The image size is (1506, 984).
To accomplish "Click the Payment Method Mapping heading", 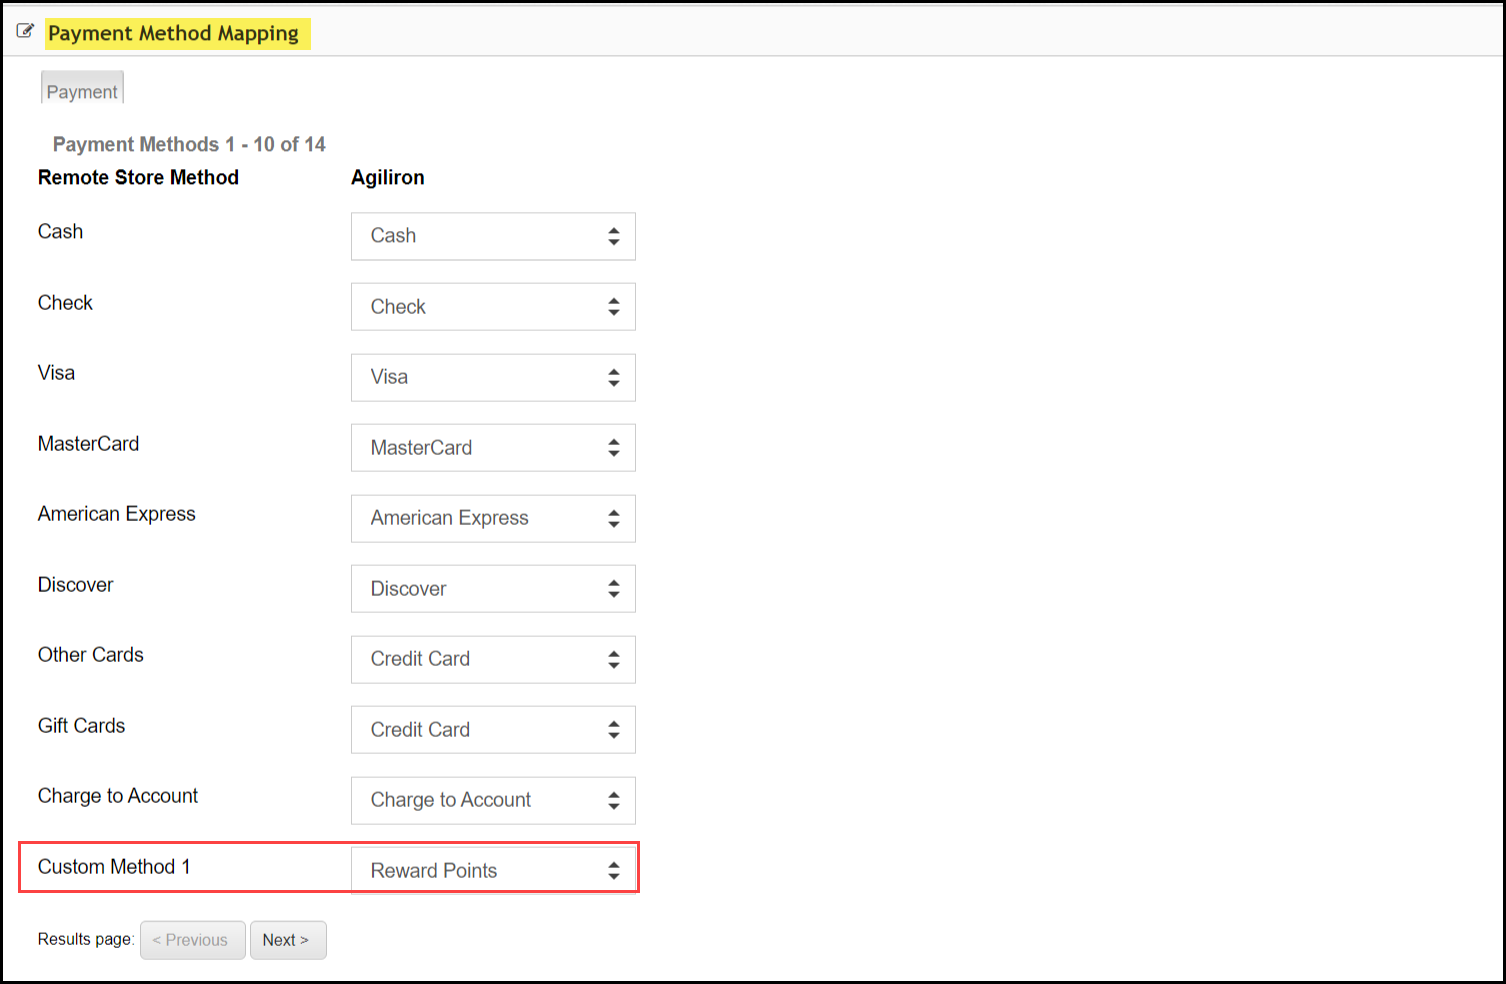I will [174, 33].
